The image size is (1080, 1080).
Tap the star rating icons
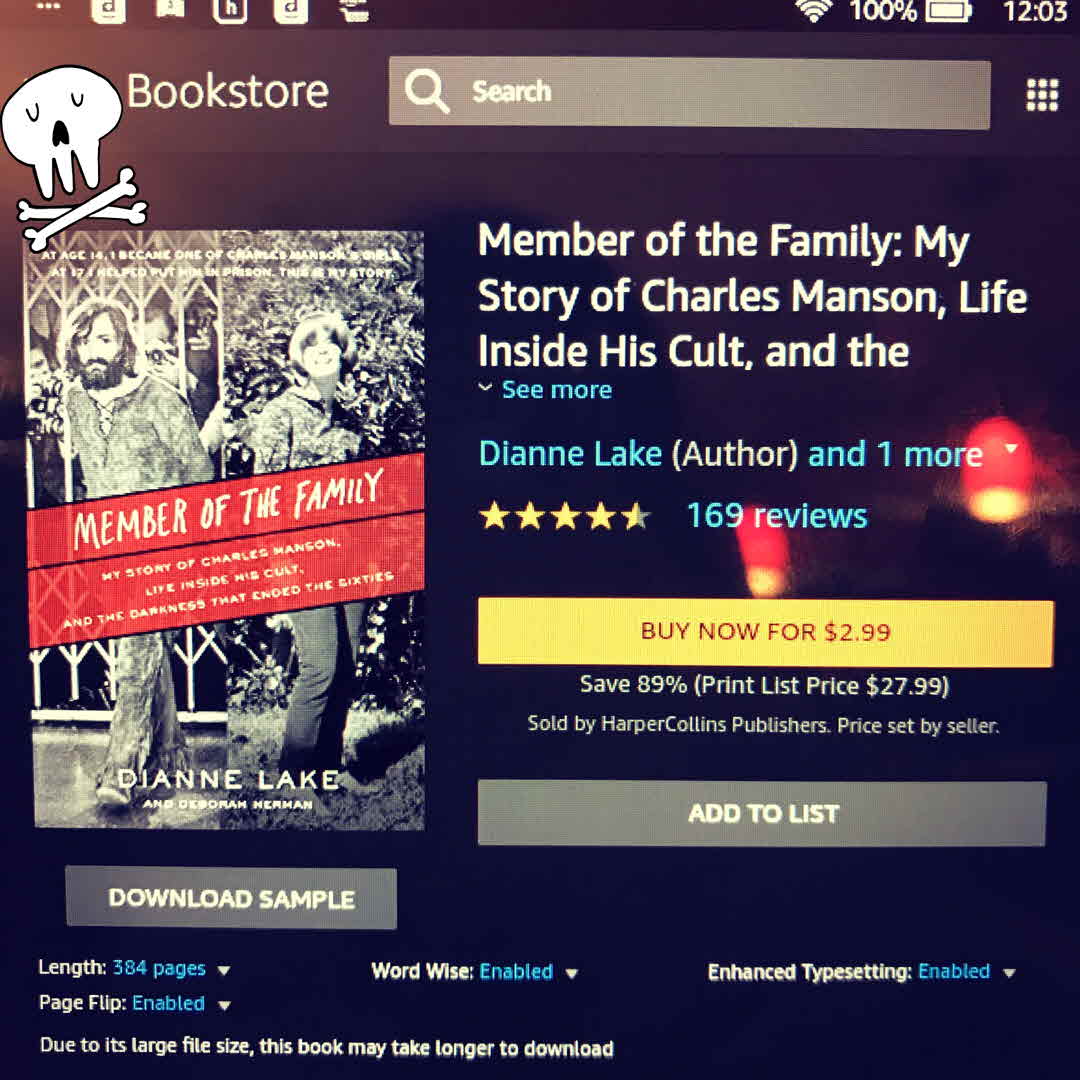565,516
